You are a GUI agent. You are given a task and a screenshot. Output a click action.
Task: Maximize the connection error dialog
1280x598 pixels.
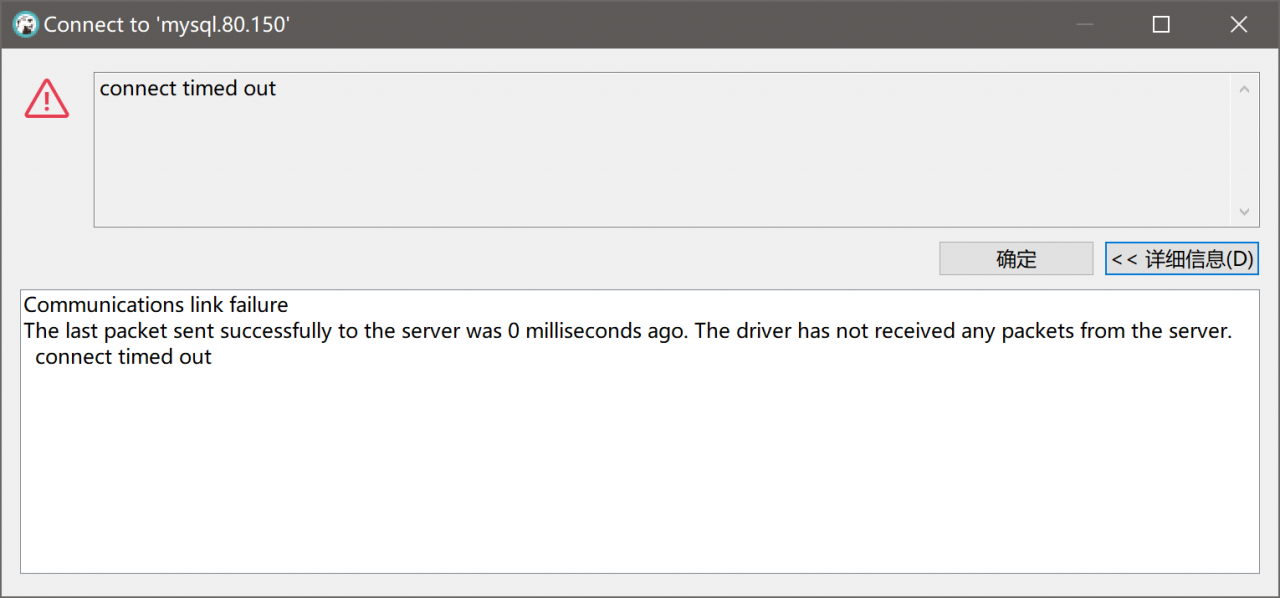[1161, 24]
